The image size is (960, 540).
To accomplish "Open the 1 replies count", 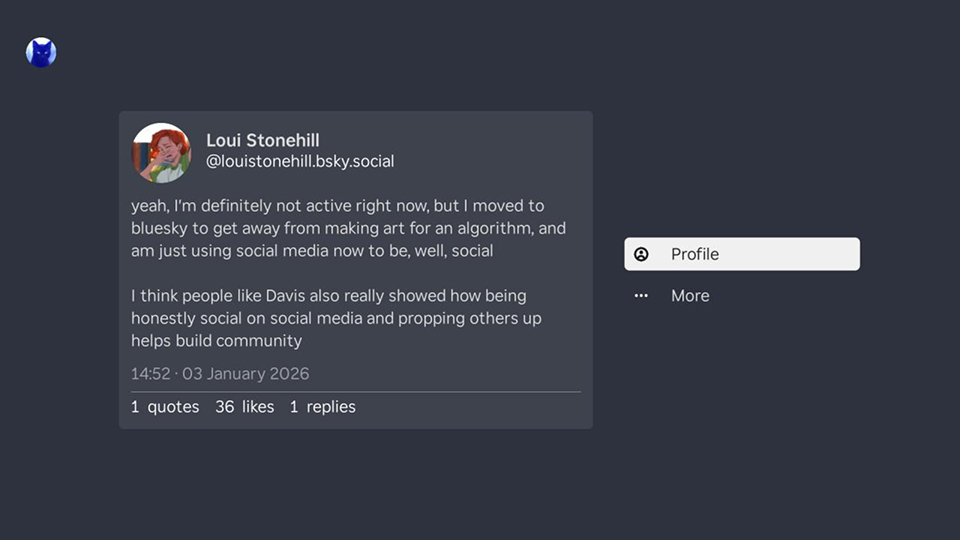I will pos(322,407).
